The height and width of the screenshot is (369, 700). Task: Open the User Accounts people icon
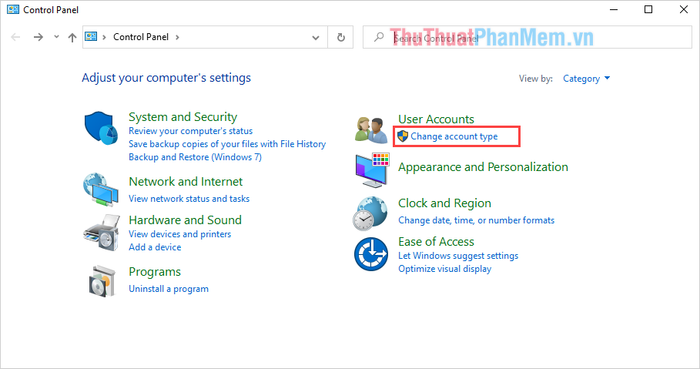(x=371, y=130)
